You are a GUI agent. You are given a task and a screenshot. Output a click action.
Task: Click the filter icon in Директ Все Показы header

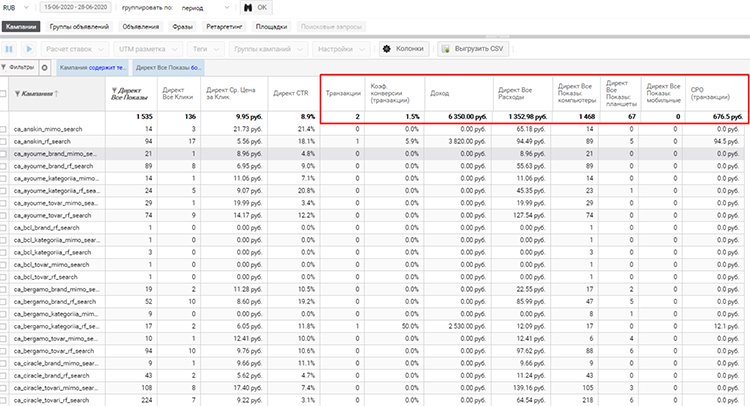coord(114,90)
